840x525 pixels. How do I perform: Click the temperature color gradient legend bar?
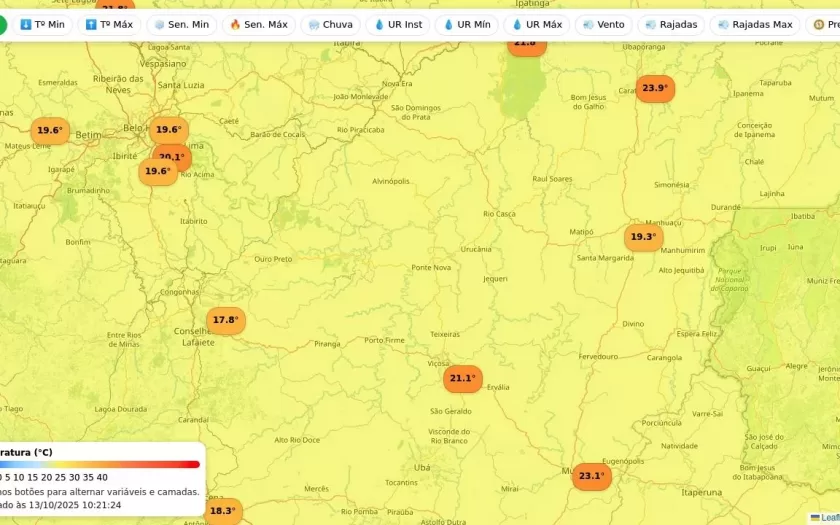click(100, 464)
